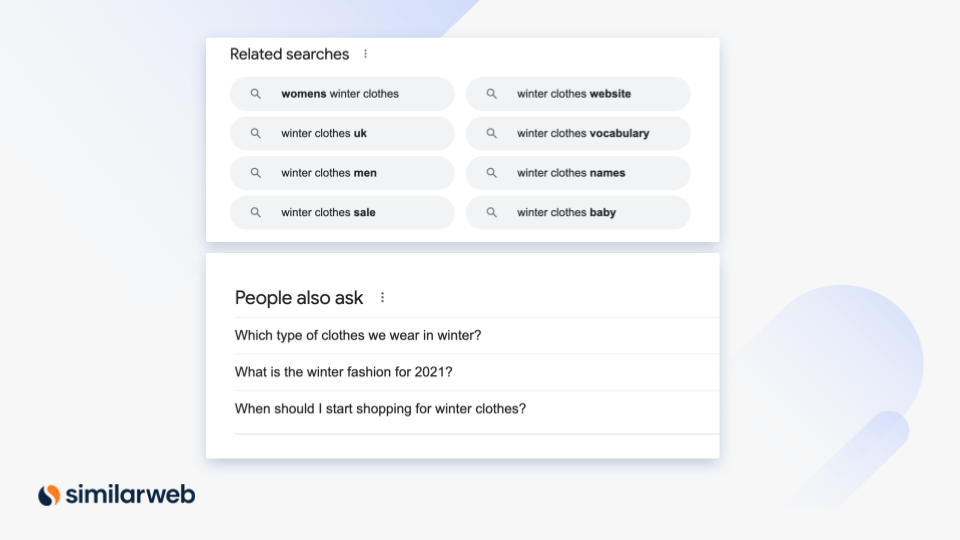
Task: Open the winter clothes names related search
Action: (578, 173)
